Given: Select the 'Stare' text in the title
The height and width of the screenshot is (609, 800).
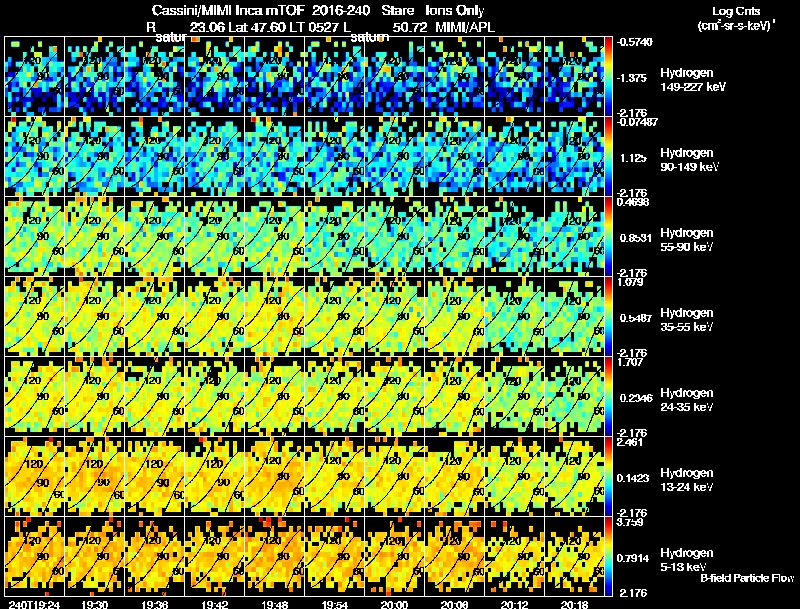Looking at the screenshot, I should pos(397,11).
